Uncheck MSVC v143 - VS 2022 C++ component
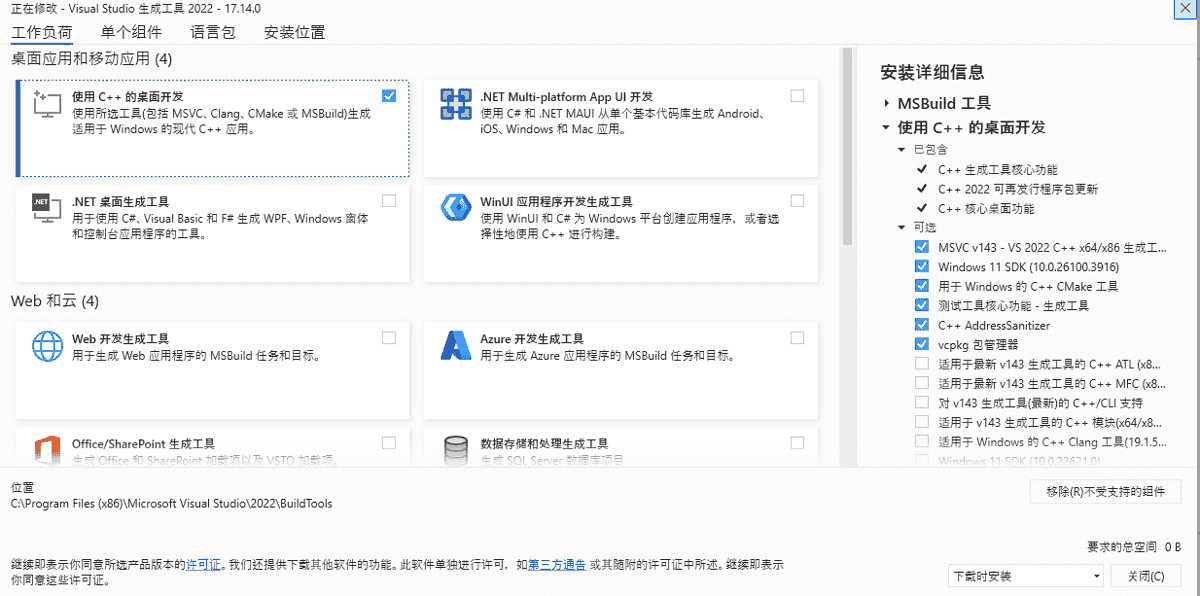Screen dimensions: 1200x596 pyautogui.click(x=921, y=247)
